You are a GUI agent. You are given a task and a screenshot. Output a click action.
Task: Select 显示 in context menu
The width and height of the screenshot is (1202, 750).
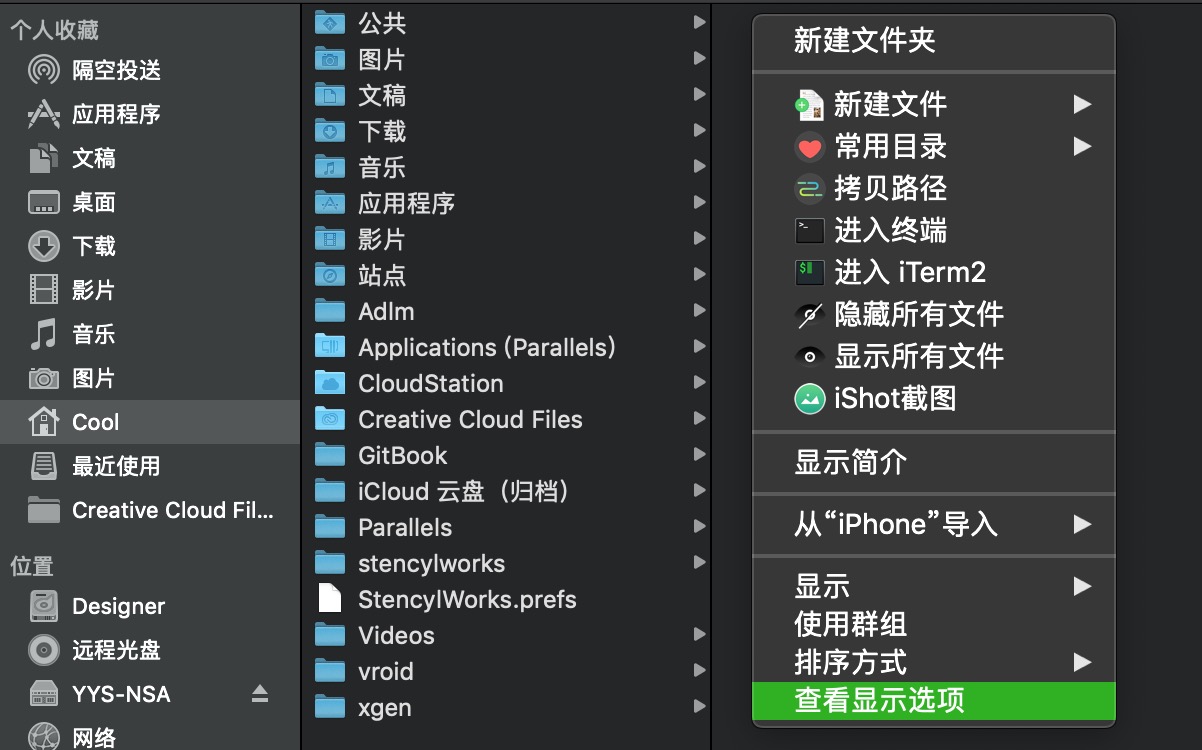[x=933, y=586]
